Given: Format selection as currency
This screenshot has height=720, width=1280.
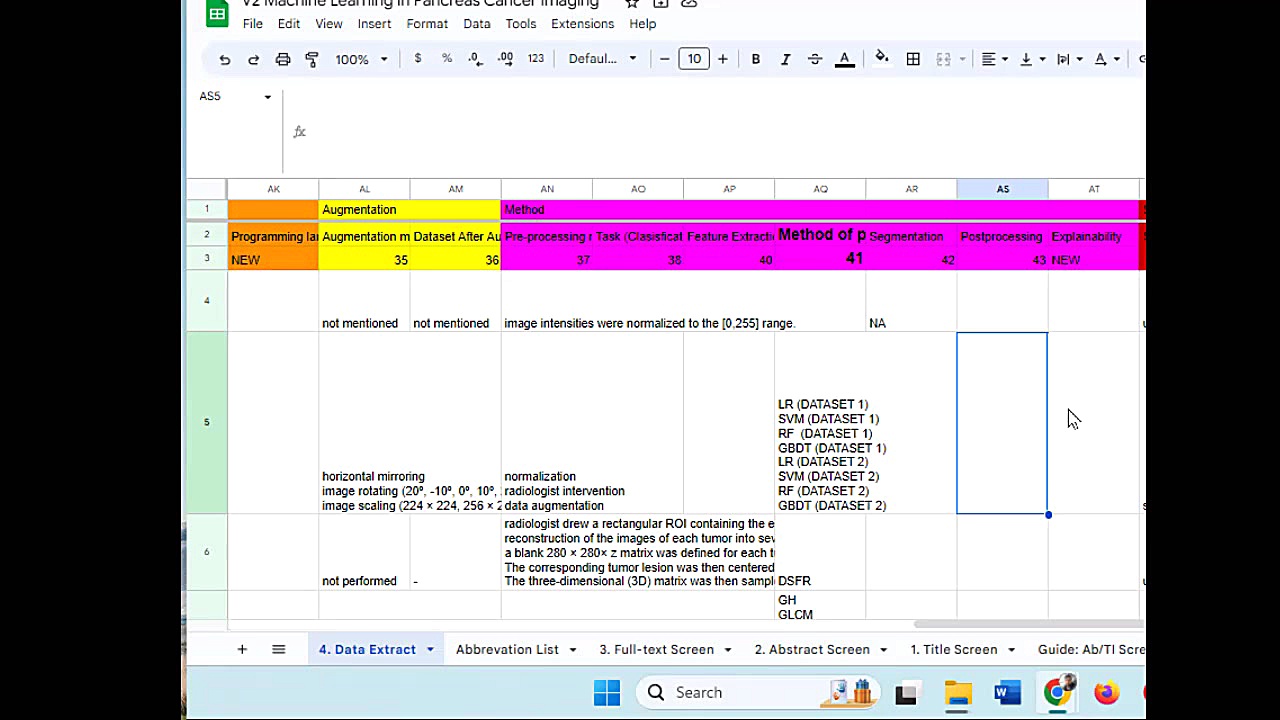Looking at the screenshot, I should [x=418, y=59].
